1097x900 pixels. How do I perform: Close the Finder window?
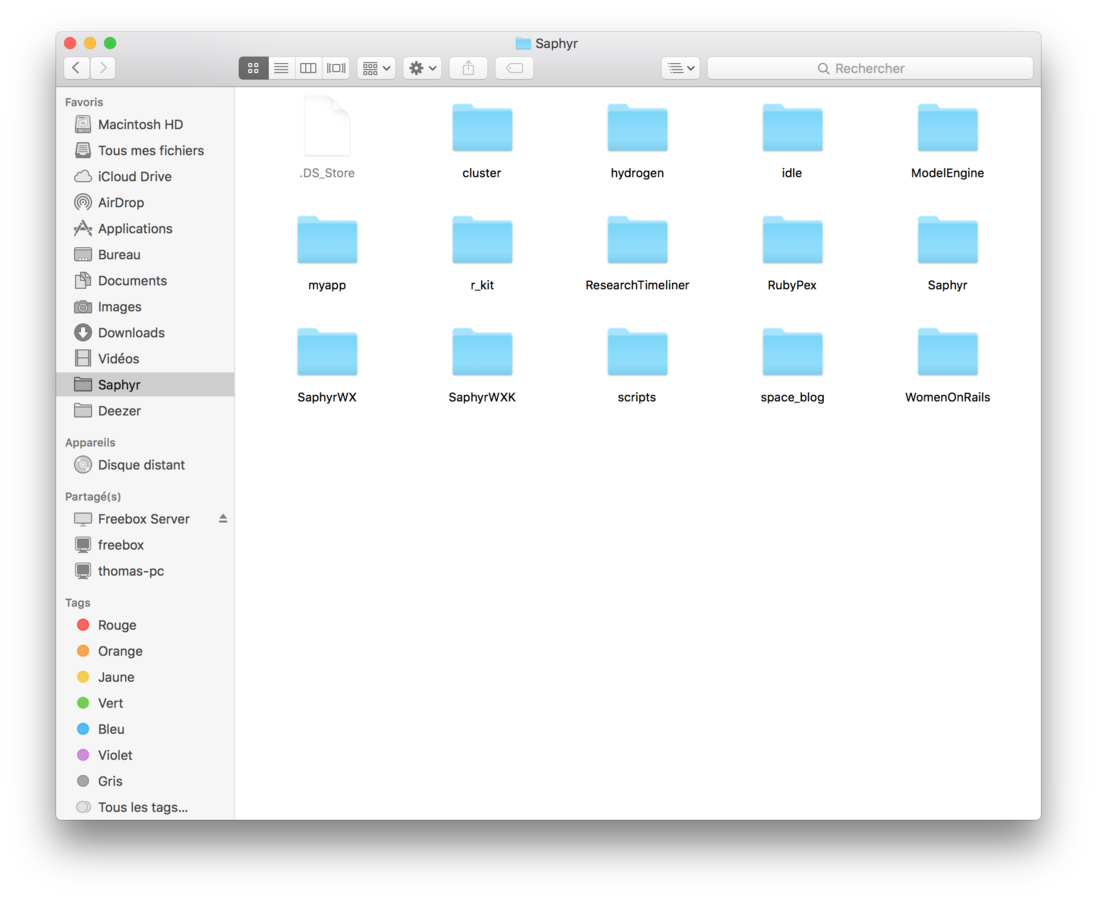tap(70, 43)
